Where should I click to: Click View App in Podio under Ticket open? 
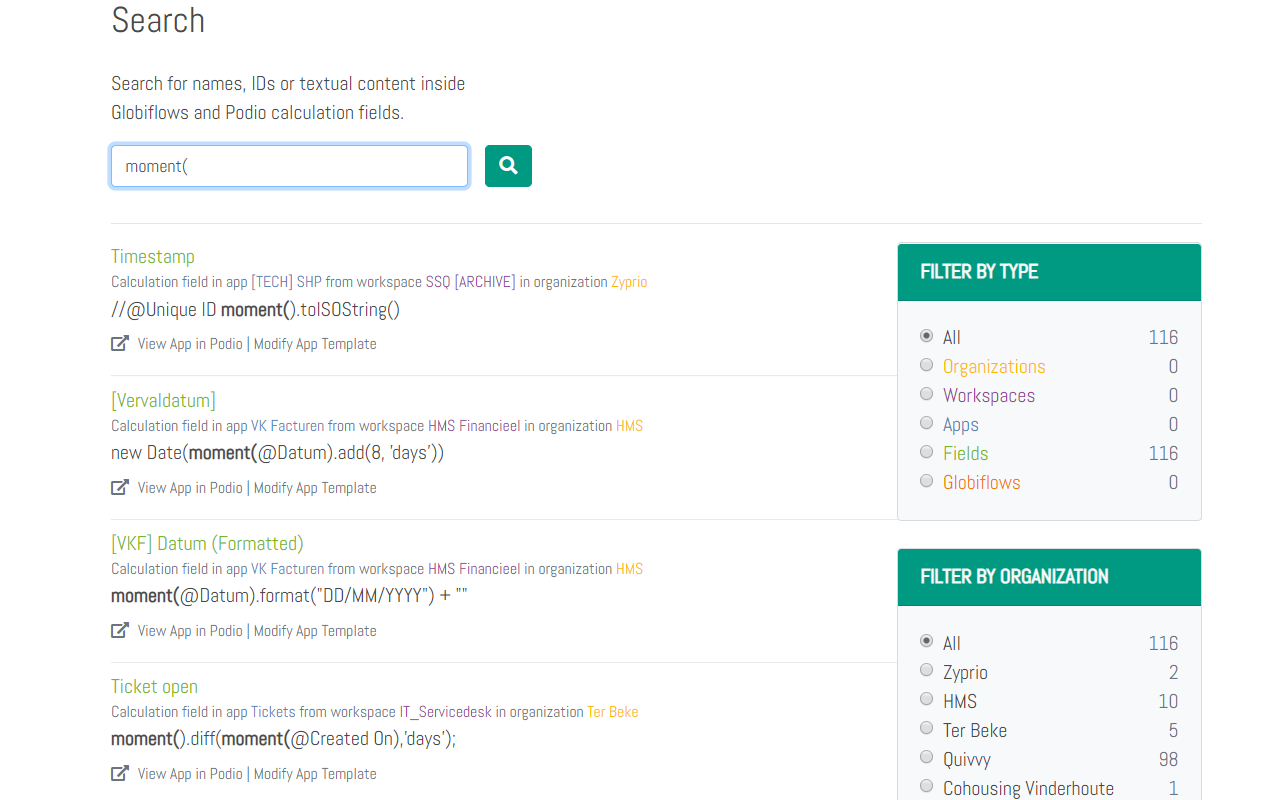190,774
